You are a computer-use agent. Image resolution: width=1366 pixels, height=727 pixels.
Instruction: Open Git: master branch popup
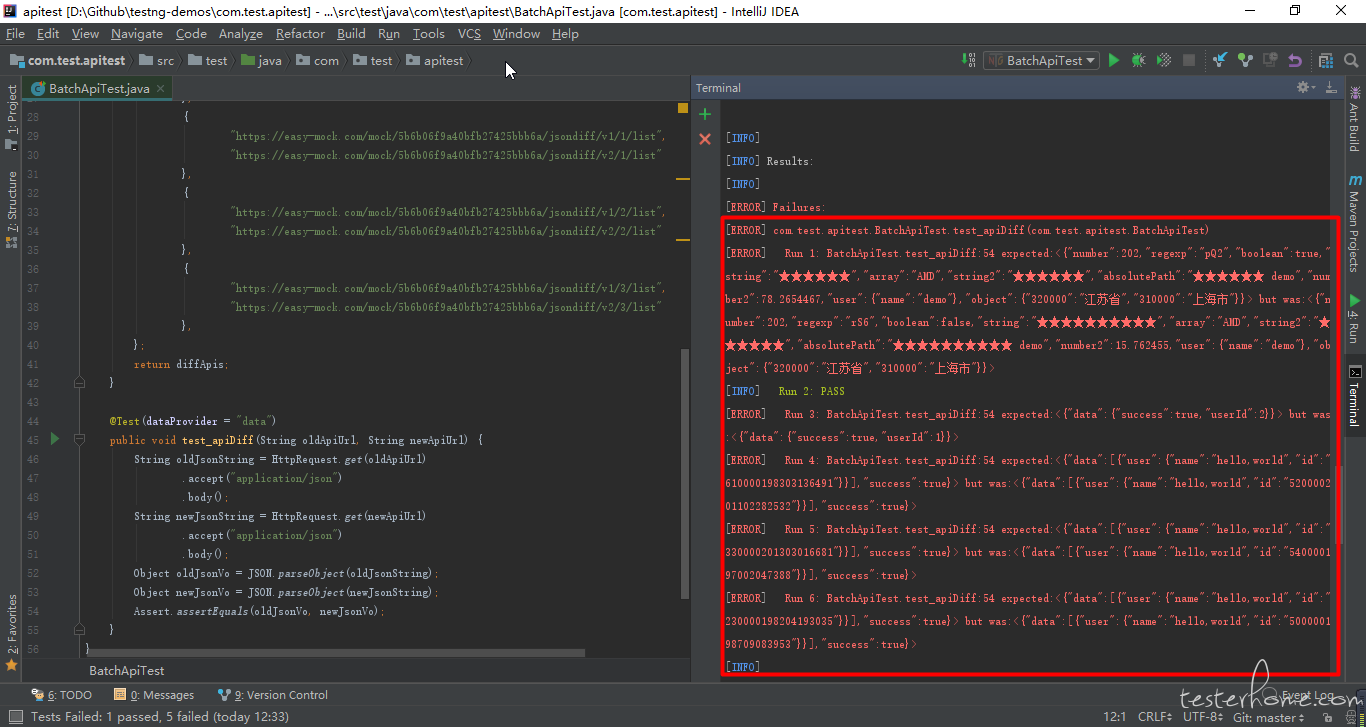pyautogui.click(x=1269, y=717)
